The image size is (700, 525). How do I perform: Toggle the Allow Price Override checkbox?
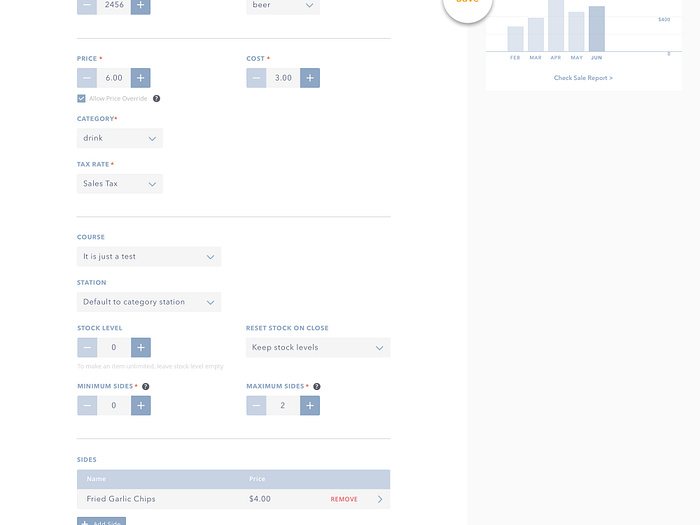coord(81,98)
